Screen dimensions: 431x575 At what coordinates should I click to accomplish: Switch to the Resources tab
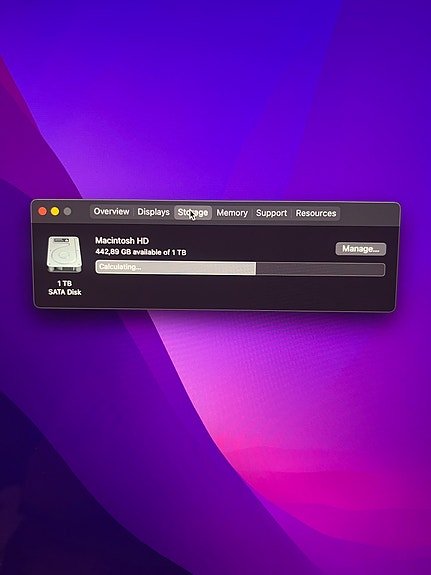(316, 213)
